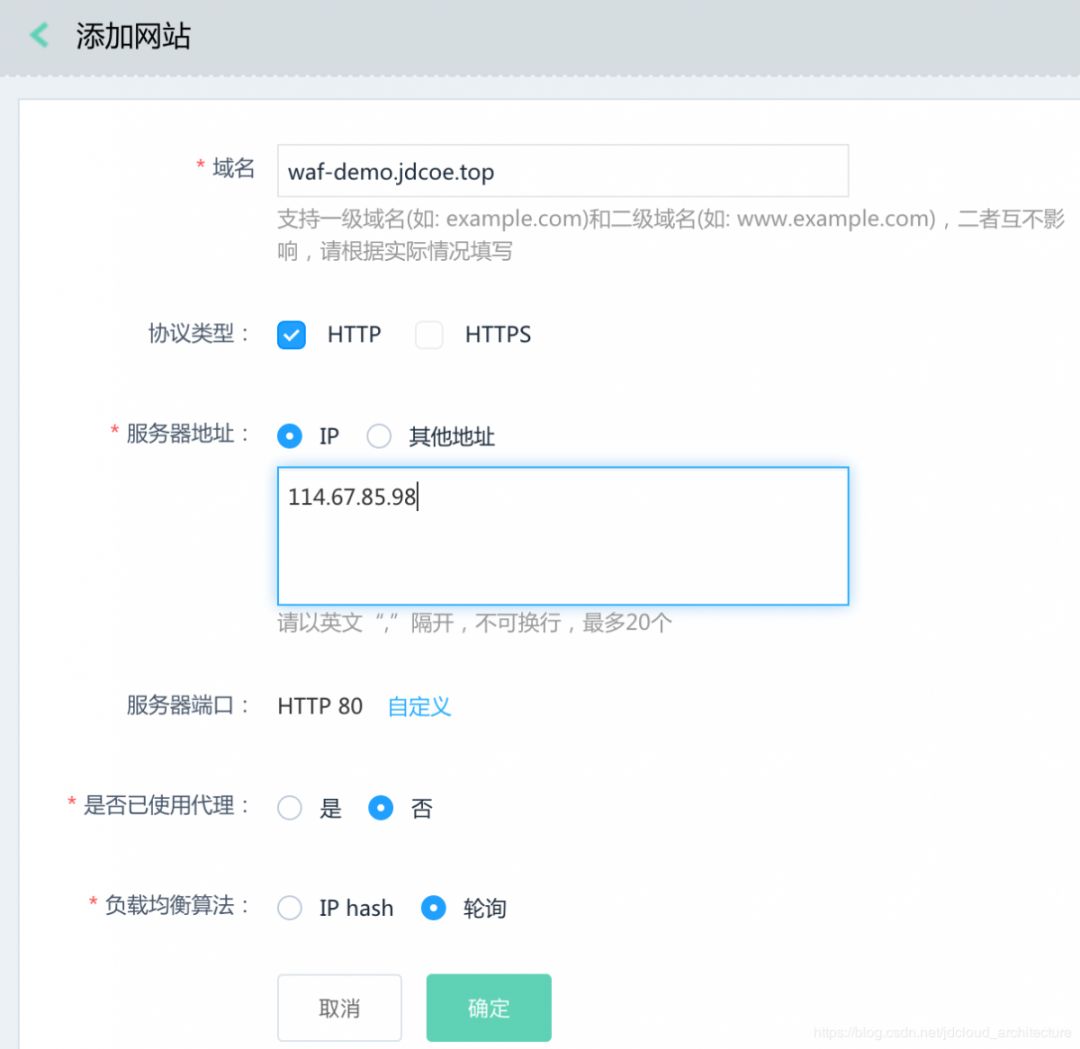Select 否 for proxy usage
Screen dimensions: 1080x1049
(x=381, y=808)
